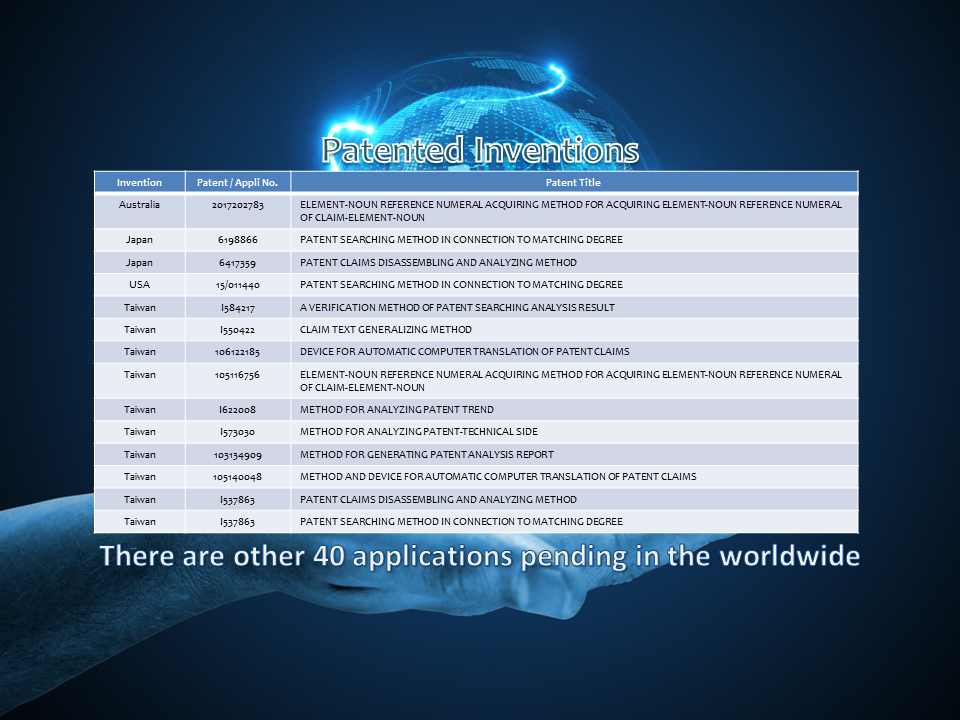960x720 pixels.
Task: Click application number 15/011440
Action: click(x=238, y=285)
